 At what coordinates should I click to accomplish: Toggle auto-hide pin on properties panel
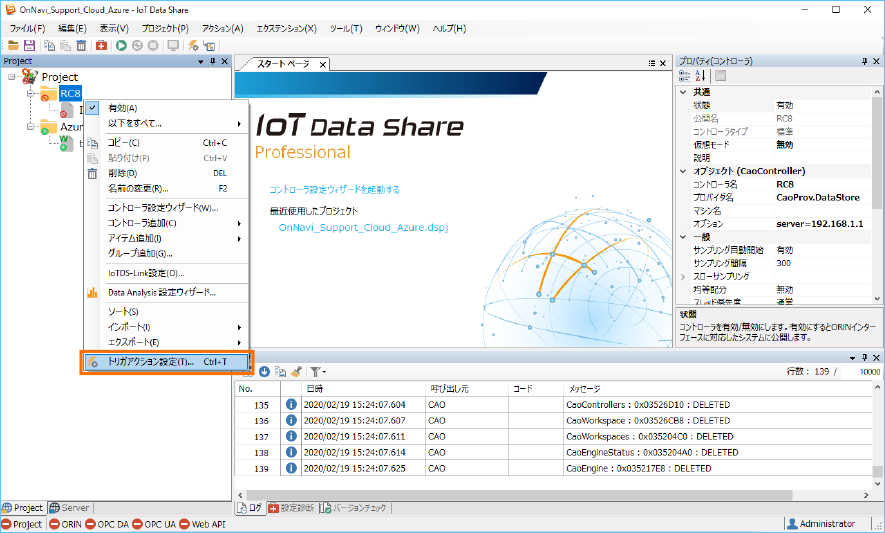tap(864, 61)
